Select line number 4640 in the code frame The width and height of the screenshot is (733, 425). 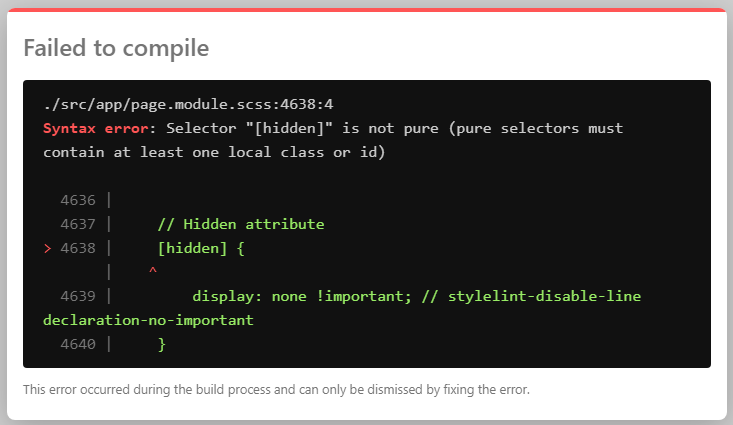tap(77, 344)
